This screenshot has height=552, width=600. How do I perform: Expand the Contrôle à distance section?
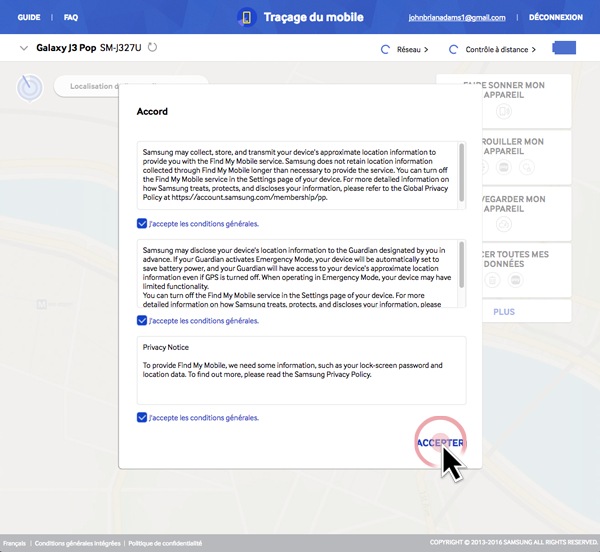coord(501,49)
